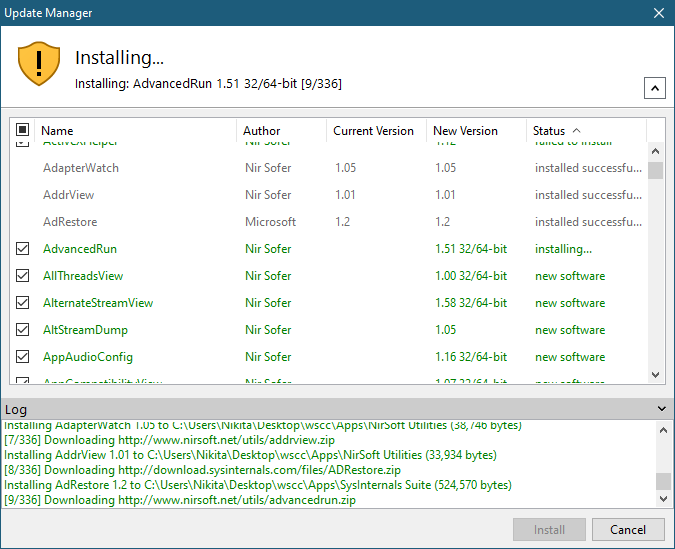675x549 pixels.
Task: Click the Log panel scrollbar thumb
Action: (x=663, y=481)
